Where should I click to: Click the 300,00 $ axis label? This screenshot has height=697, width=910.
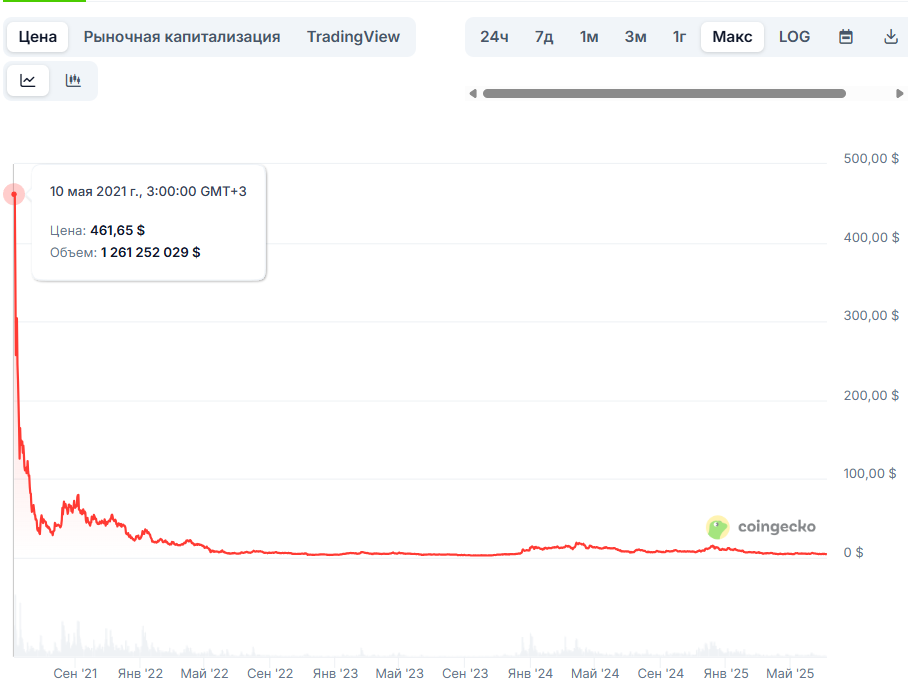[x=871, y=316]
